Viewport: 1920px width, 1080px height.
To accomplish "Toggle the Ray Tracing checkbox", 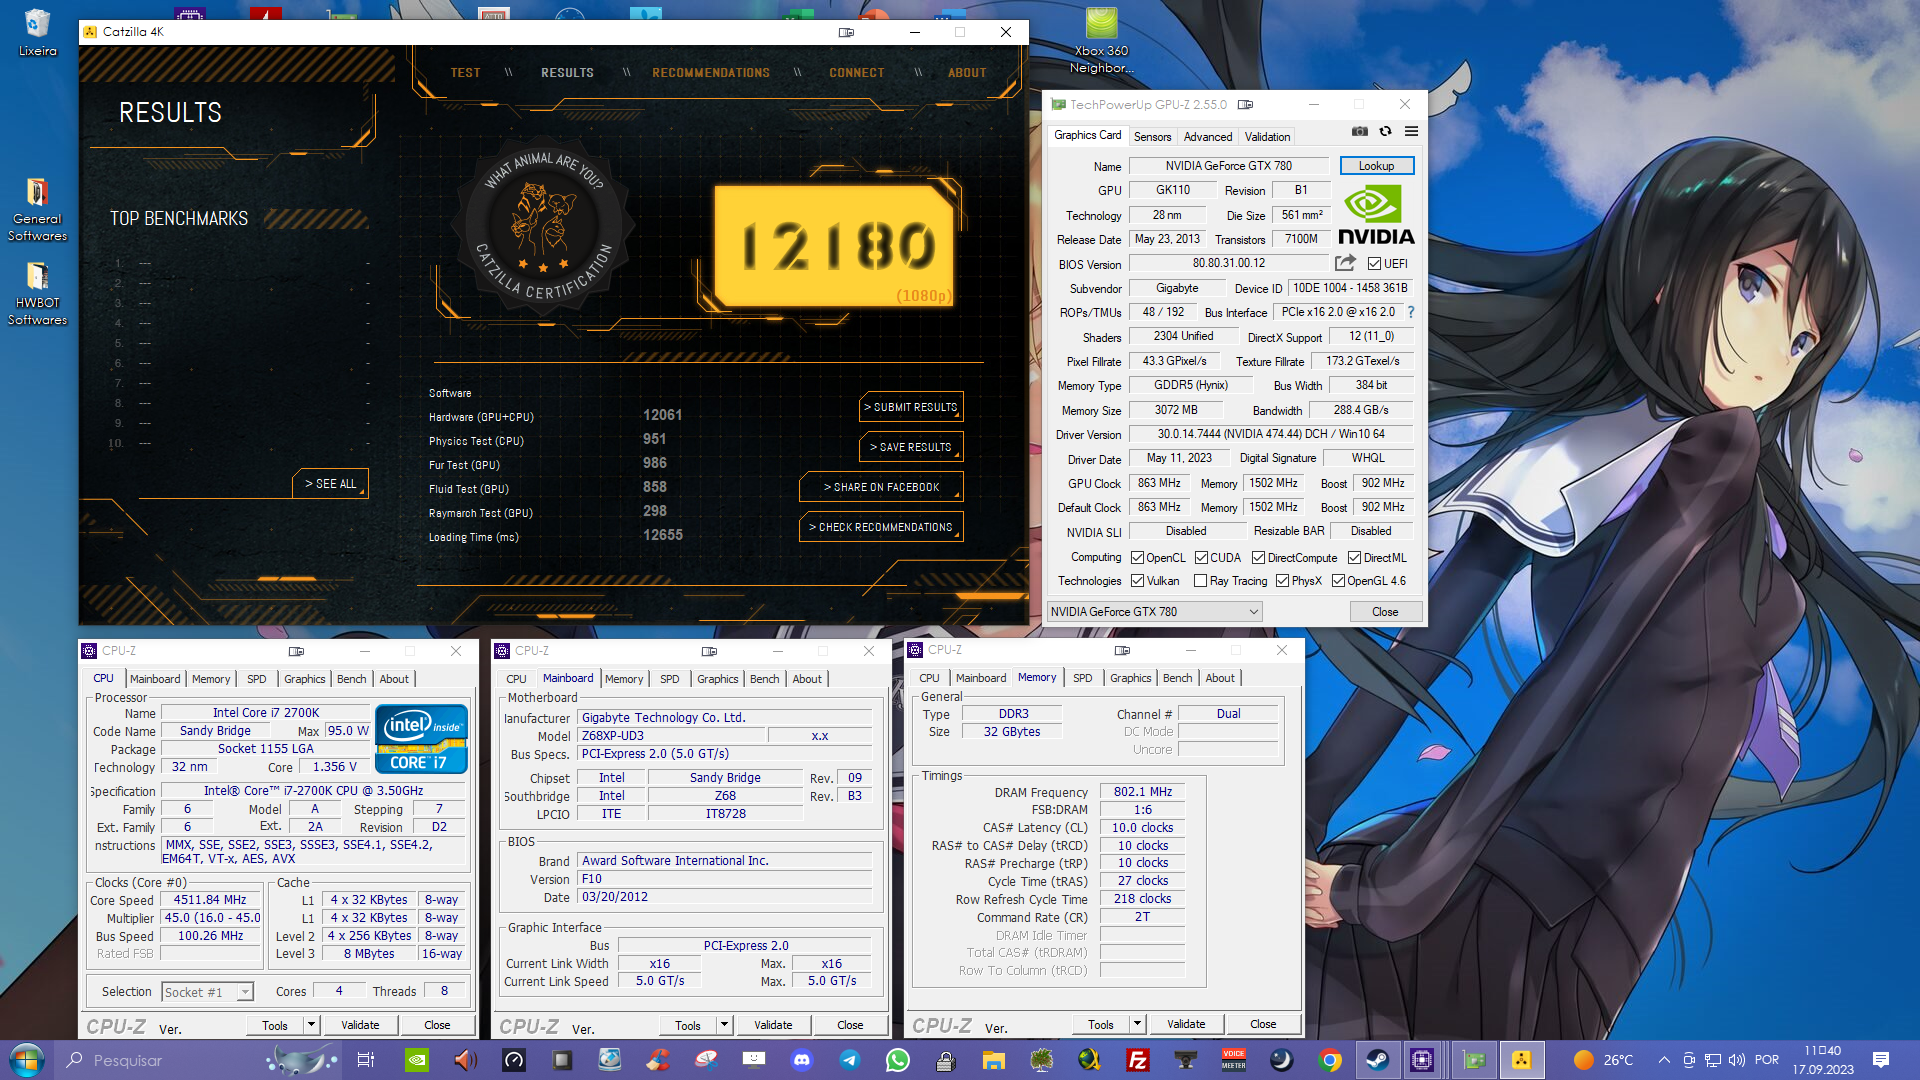I will [x=1200, y=581].
